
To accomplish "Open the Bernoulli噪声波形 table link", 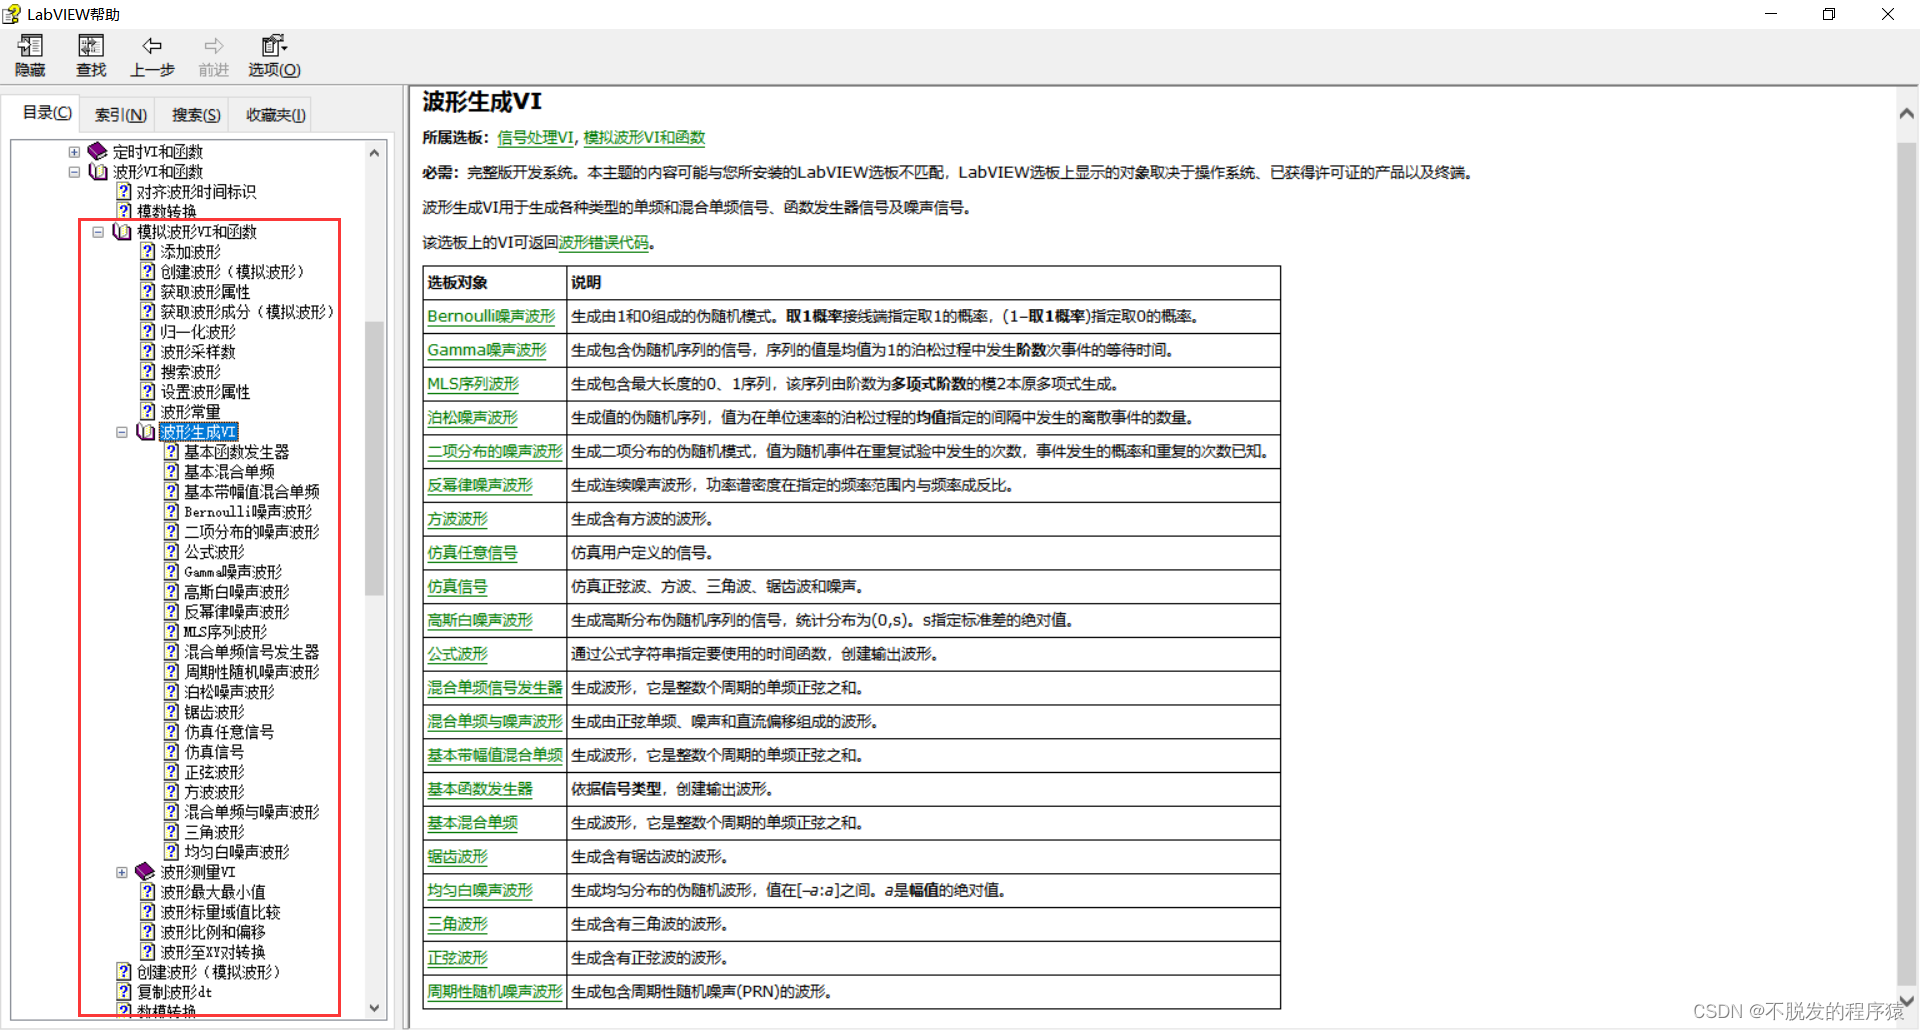I will [x=491, y=316].
